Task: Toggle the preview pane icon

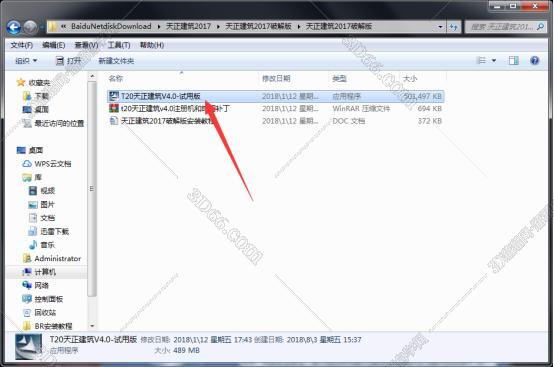Action: pyautogui.click(x=514, y=61)
